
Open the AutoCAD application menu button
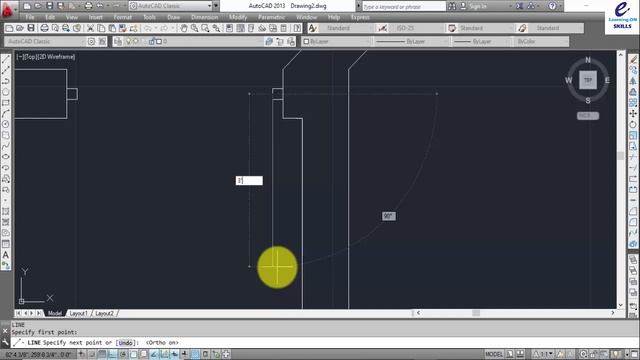(7, 9)
